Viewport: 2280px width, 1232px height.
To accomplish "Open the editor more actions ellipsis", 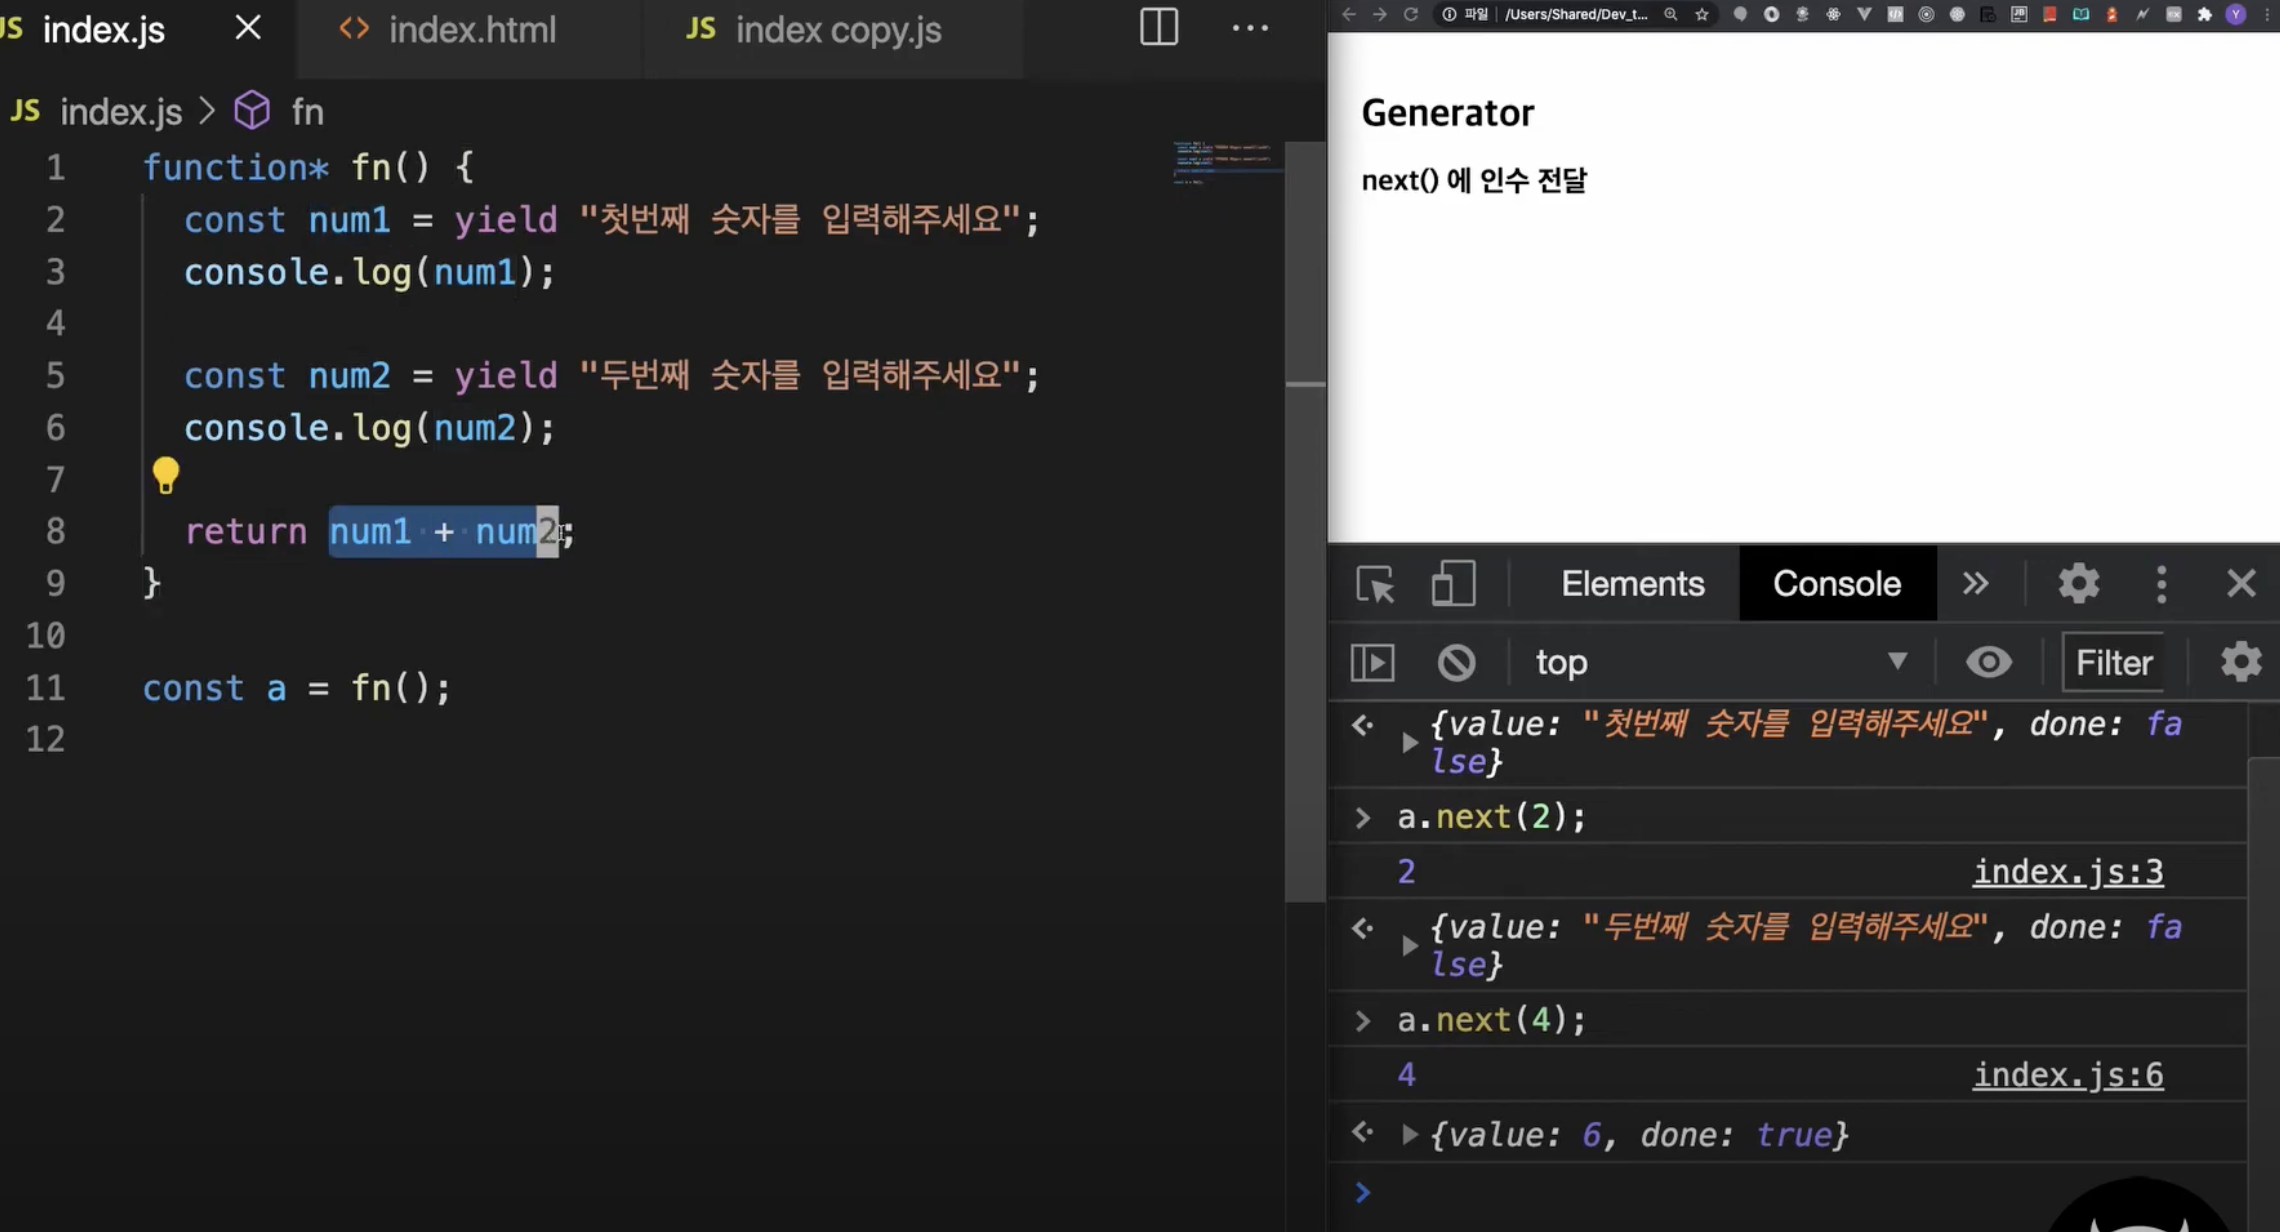I will click(x=1249, y=28).
